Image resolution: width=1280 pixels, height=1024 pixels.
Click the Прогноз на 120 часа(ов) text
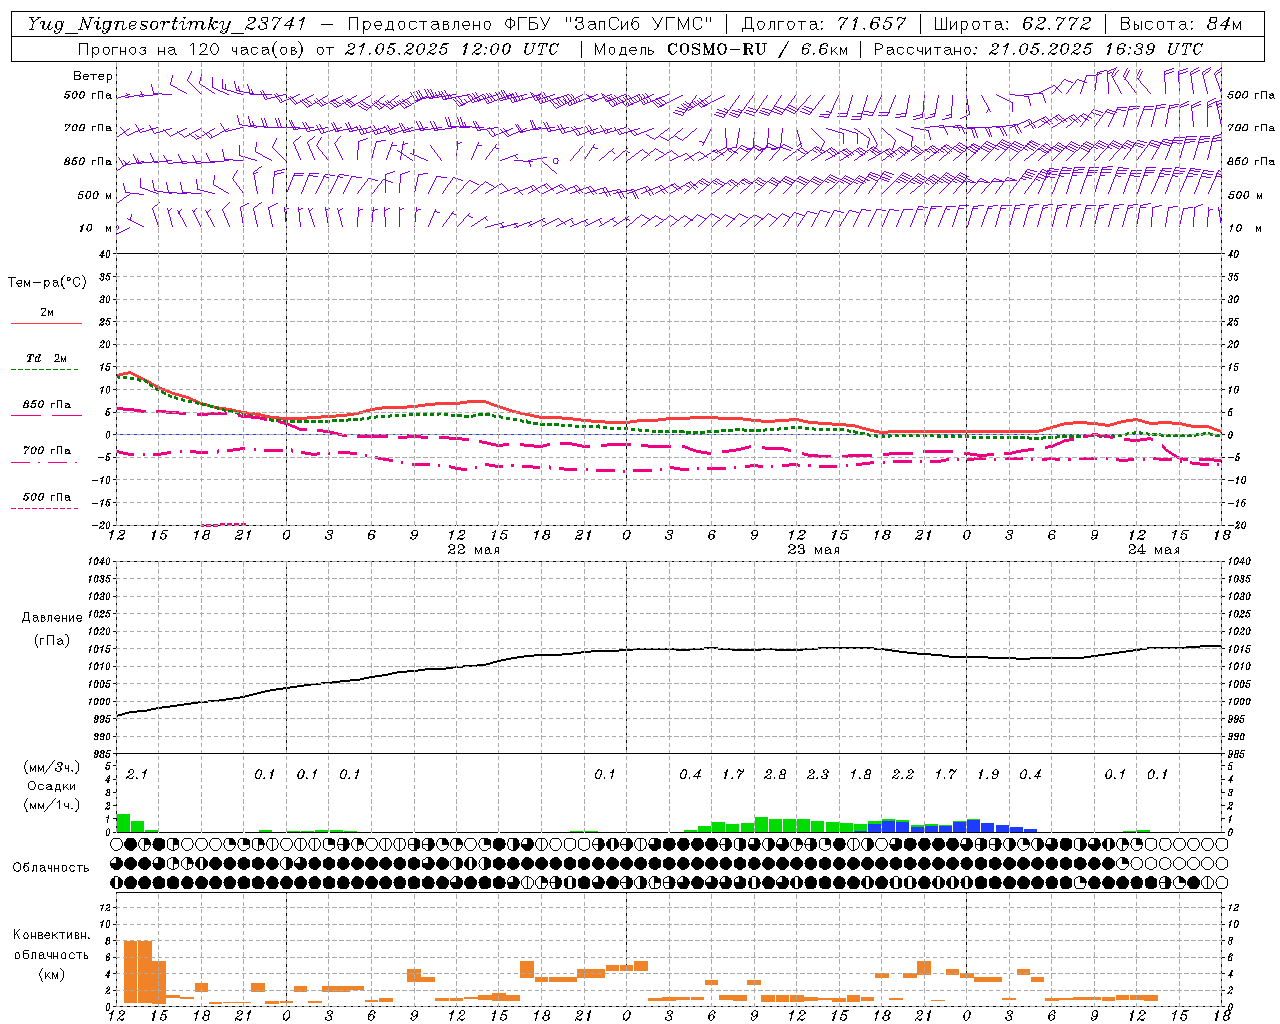[193, 49]
